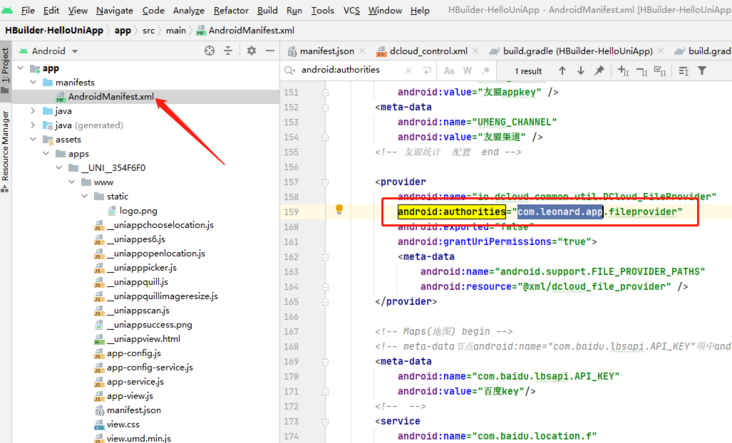Collapse all in the Project panel
The width and height of the screenshot is (732, 443).
click(228, 51)
